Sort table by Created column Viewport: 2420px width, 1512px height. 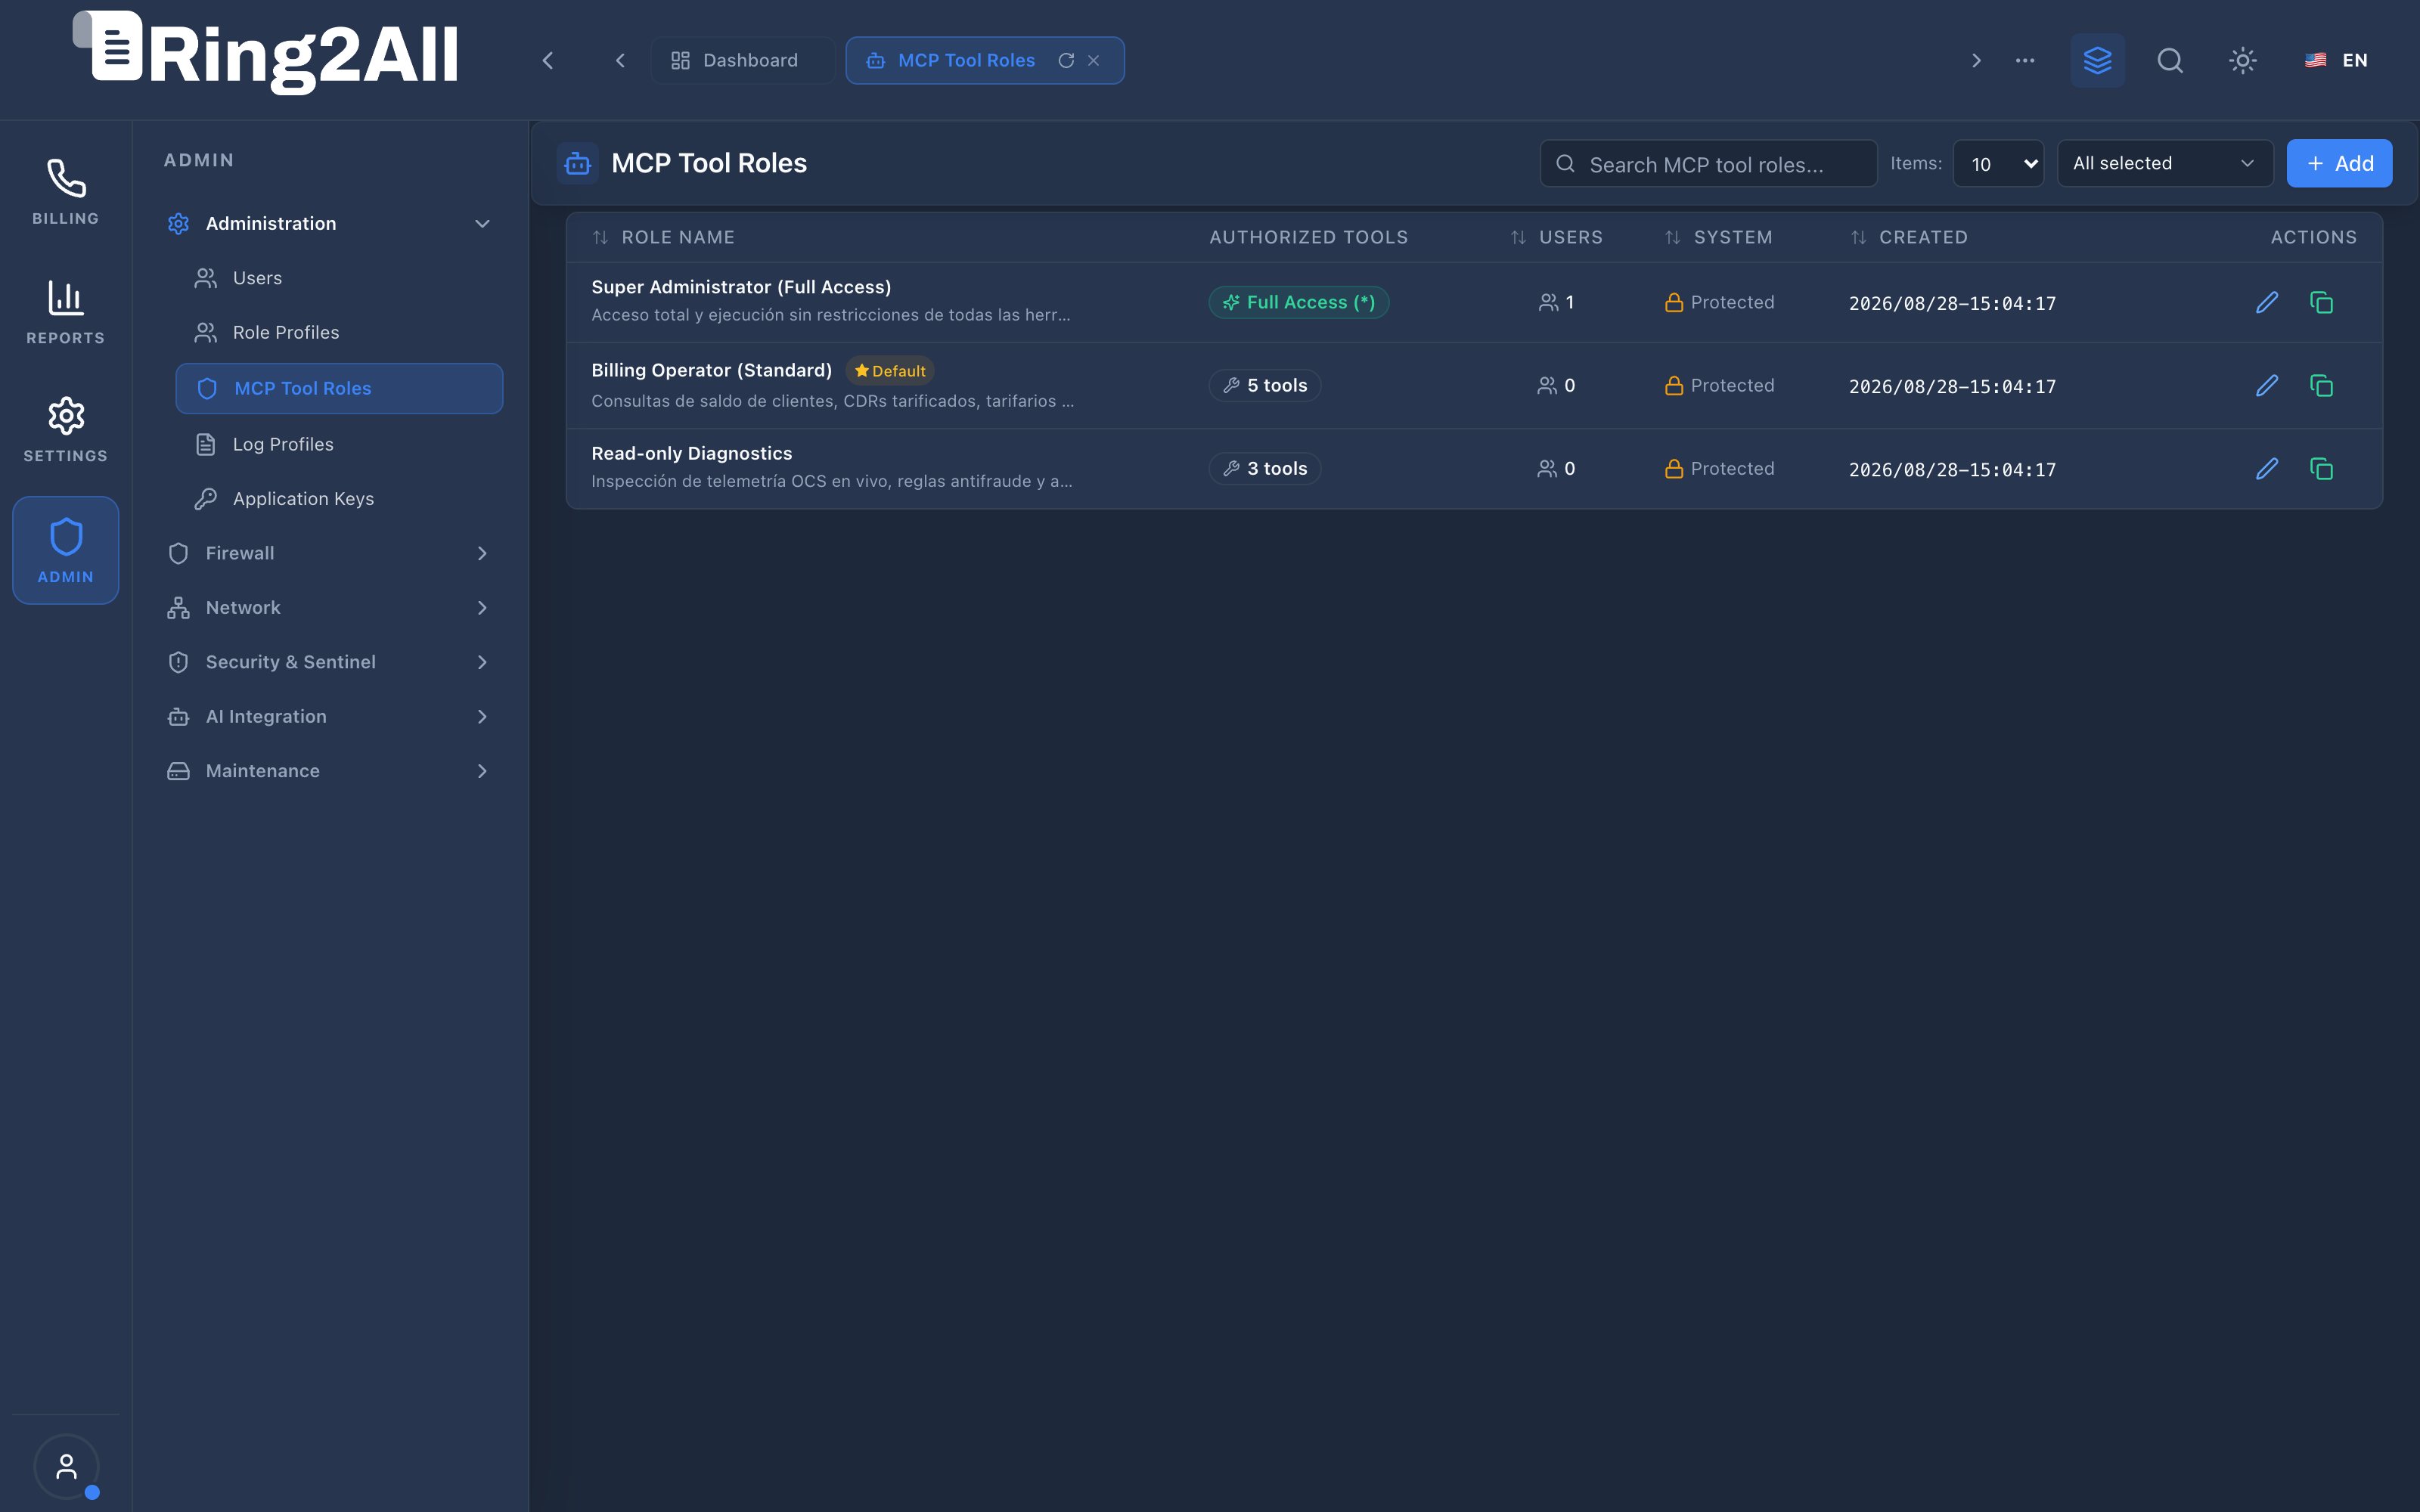(1909, 237)
